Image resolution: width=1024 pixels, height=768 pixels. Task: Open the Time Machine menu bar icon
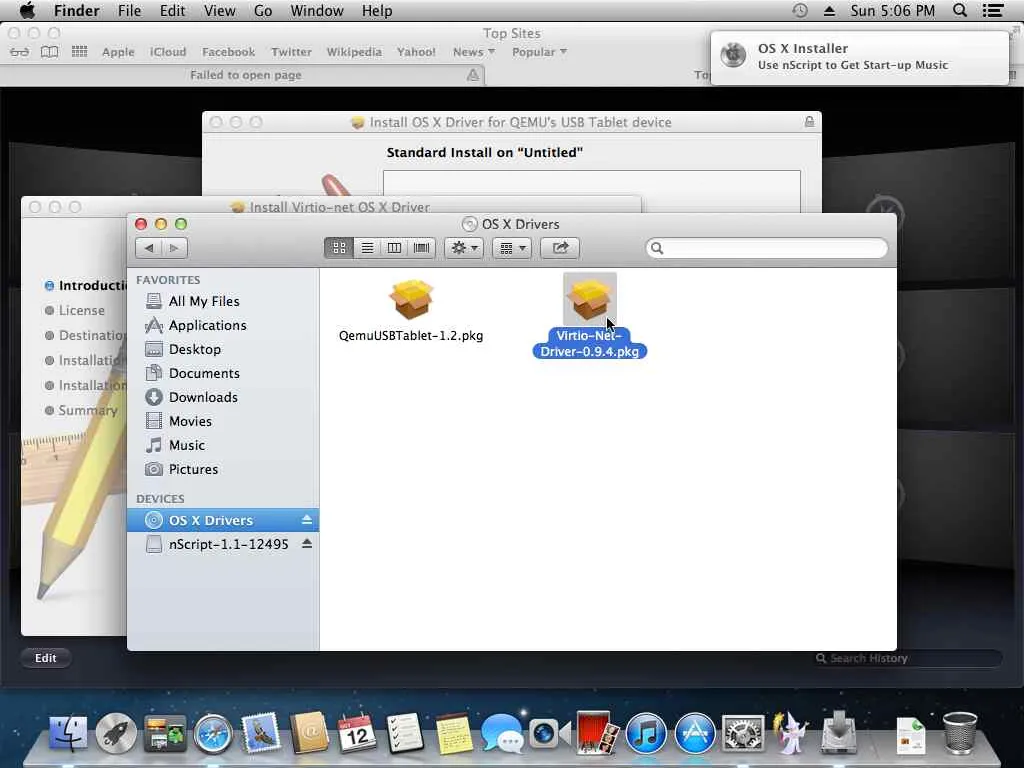(800, 10)
